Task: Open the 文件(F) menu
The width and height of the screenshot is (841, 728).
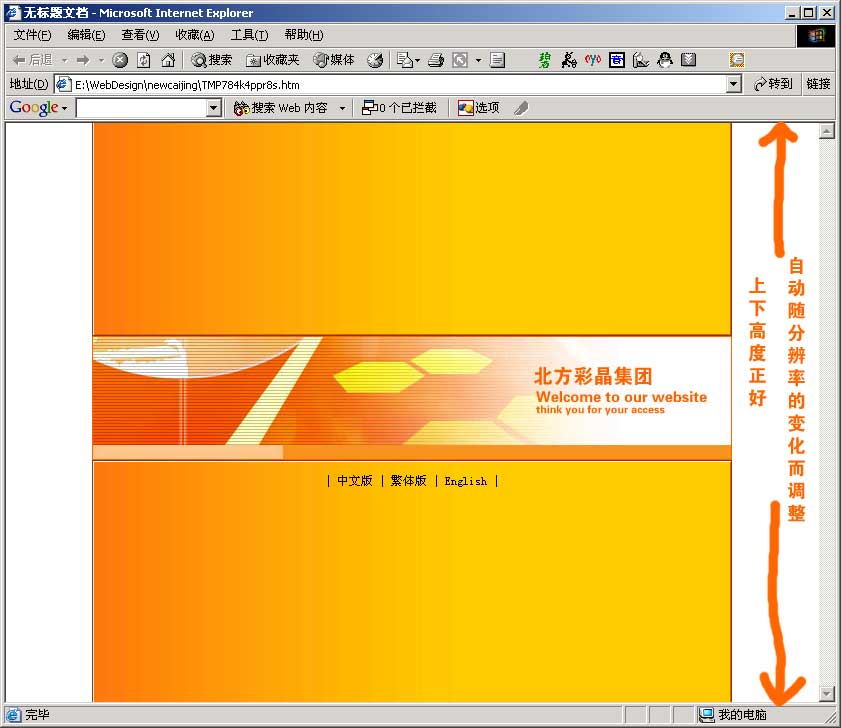Action: 32,35
